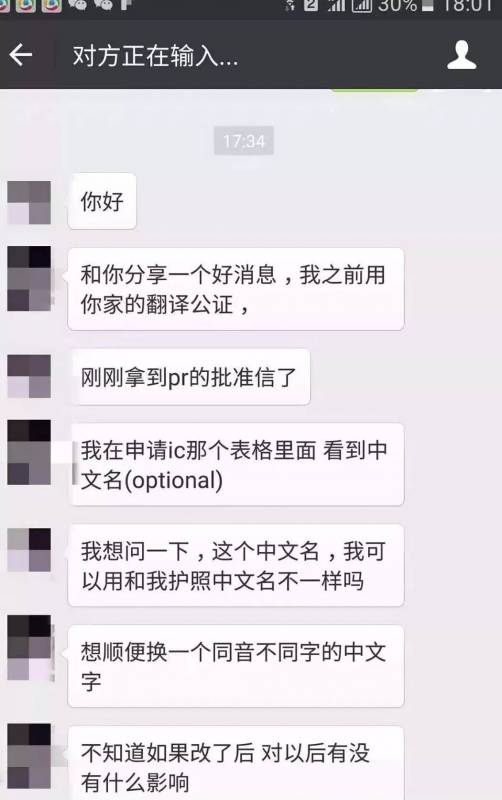This screenshot has height=800, width=502.
Task: Select the 你好 message bubble
Action: [102, 201]
